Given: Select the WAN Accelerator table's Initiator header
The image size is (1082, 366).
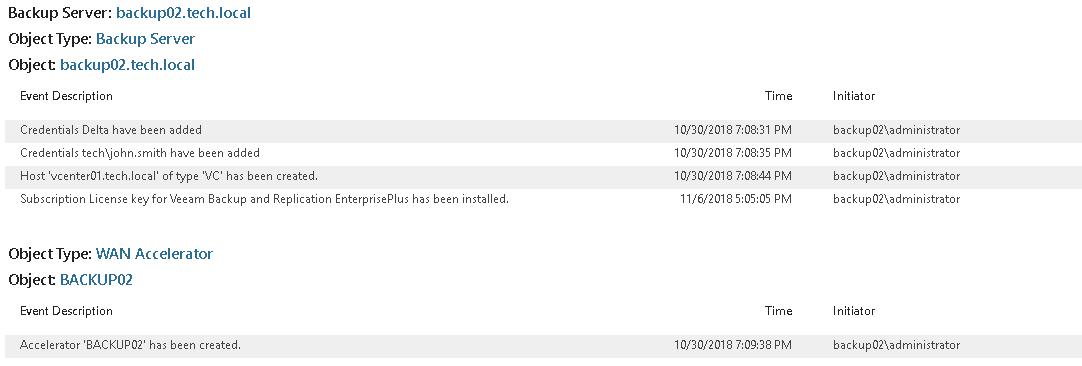Looking at the screenshot, I should click(854, 311).
